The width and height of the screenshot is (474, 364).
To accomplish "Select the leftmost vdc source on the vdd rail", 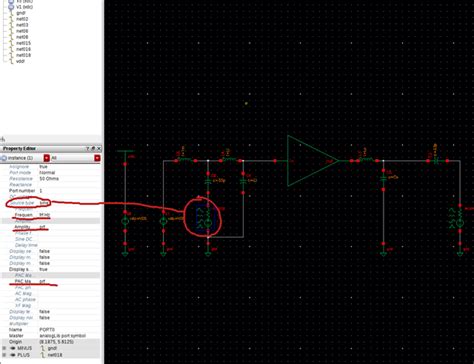I will [x=125, y=221].
